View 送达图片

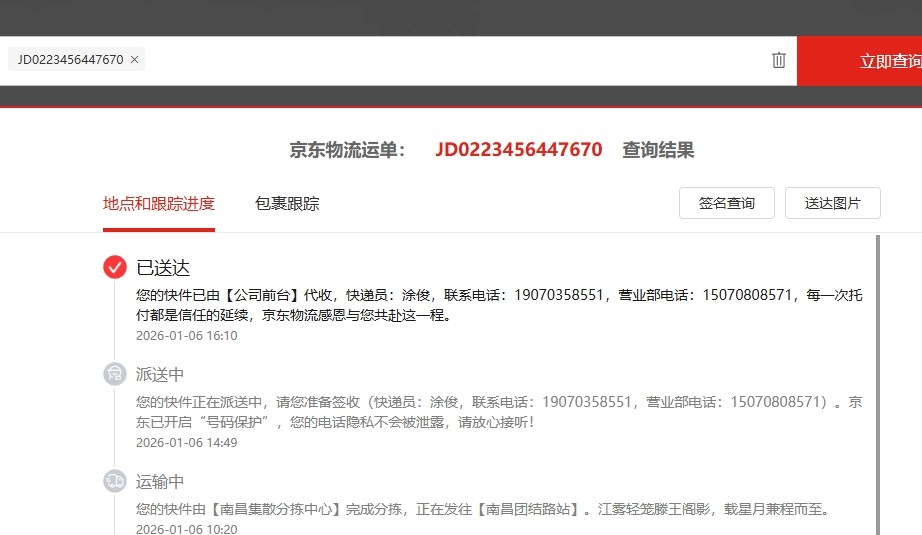tap(832, 203)
